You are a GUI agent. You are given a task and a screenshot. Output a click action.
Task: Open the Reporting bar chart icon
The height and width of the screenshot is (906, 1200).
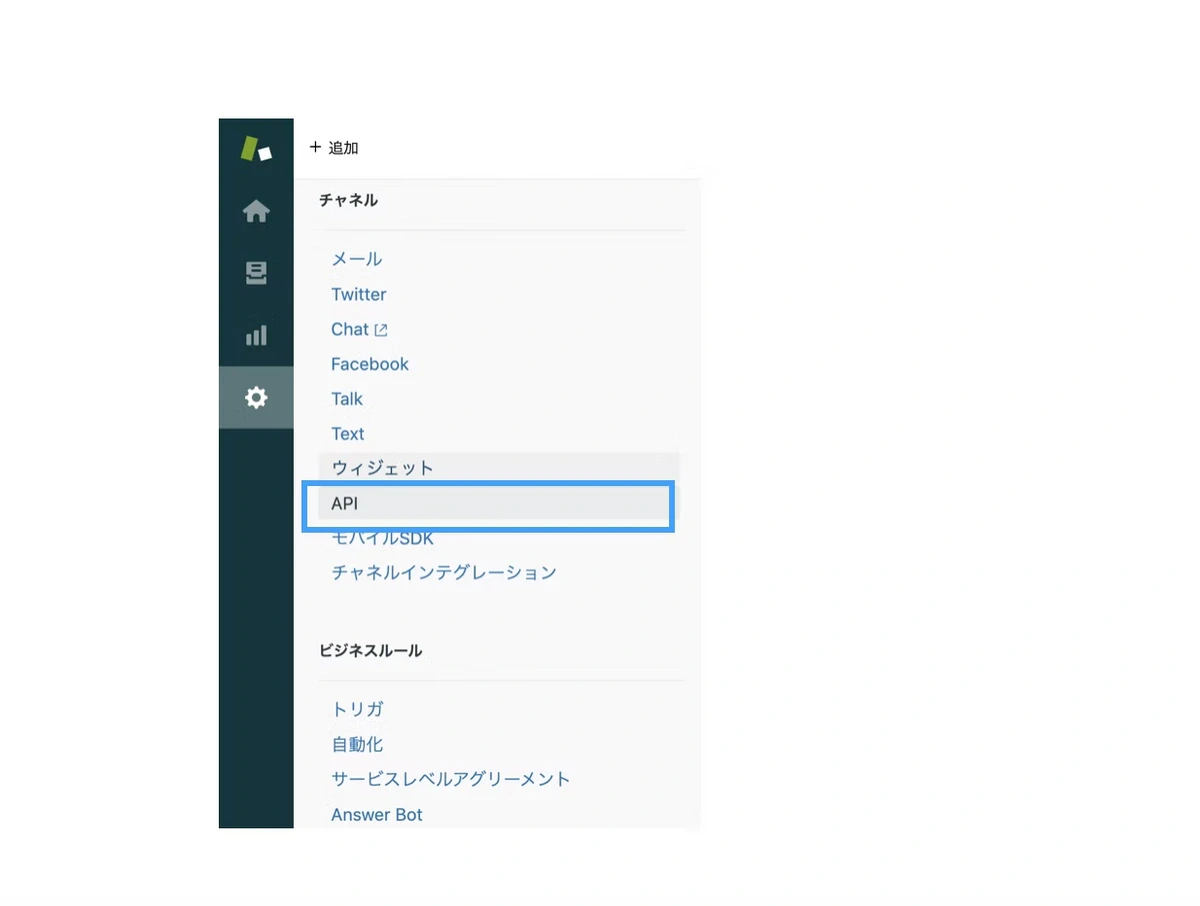click(x=256, y=335)
